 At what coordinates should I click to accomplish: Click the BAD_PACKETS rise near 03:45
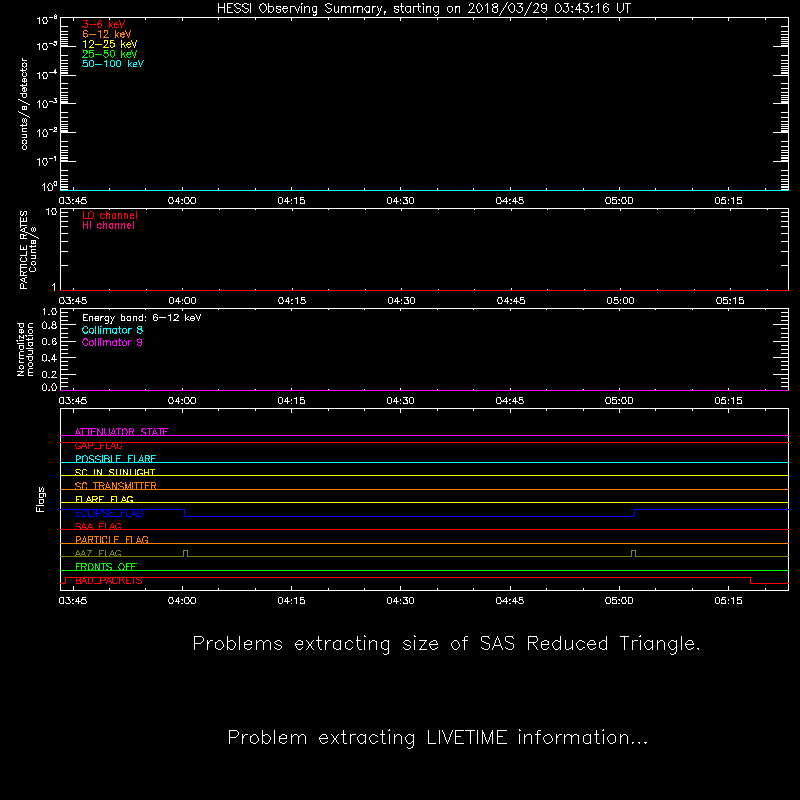click(66, 581)
